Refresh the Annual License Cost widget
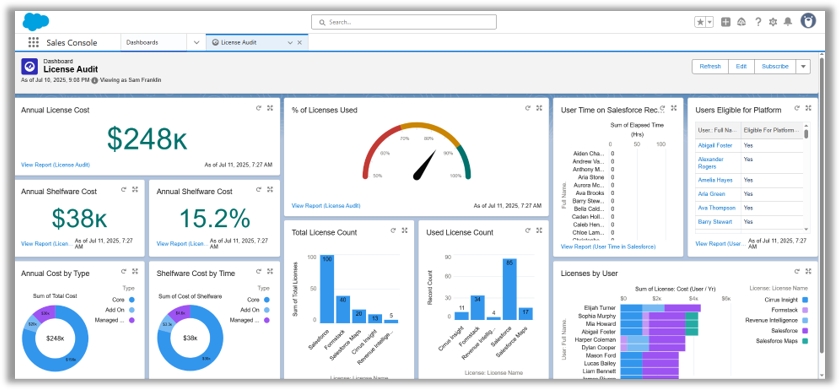The image size is (840, 390). point(259,108)
